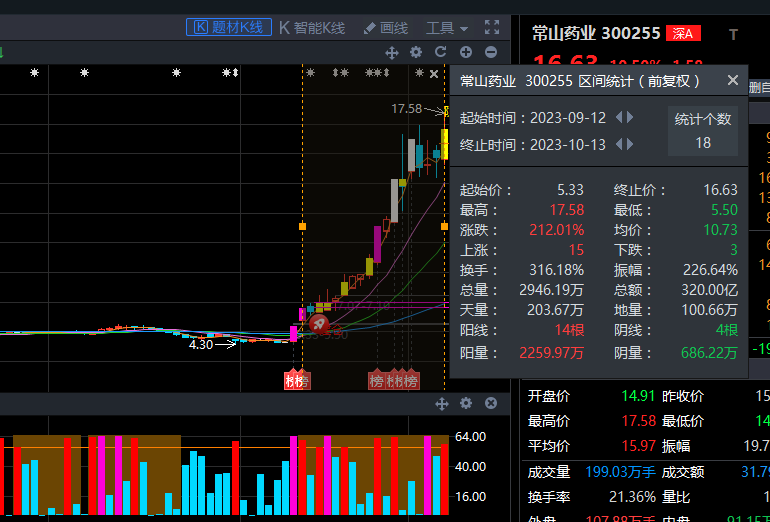This screenshot has width=770, height=522.
Task: Click 阴线 count 4根
Action: [727, 330]
